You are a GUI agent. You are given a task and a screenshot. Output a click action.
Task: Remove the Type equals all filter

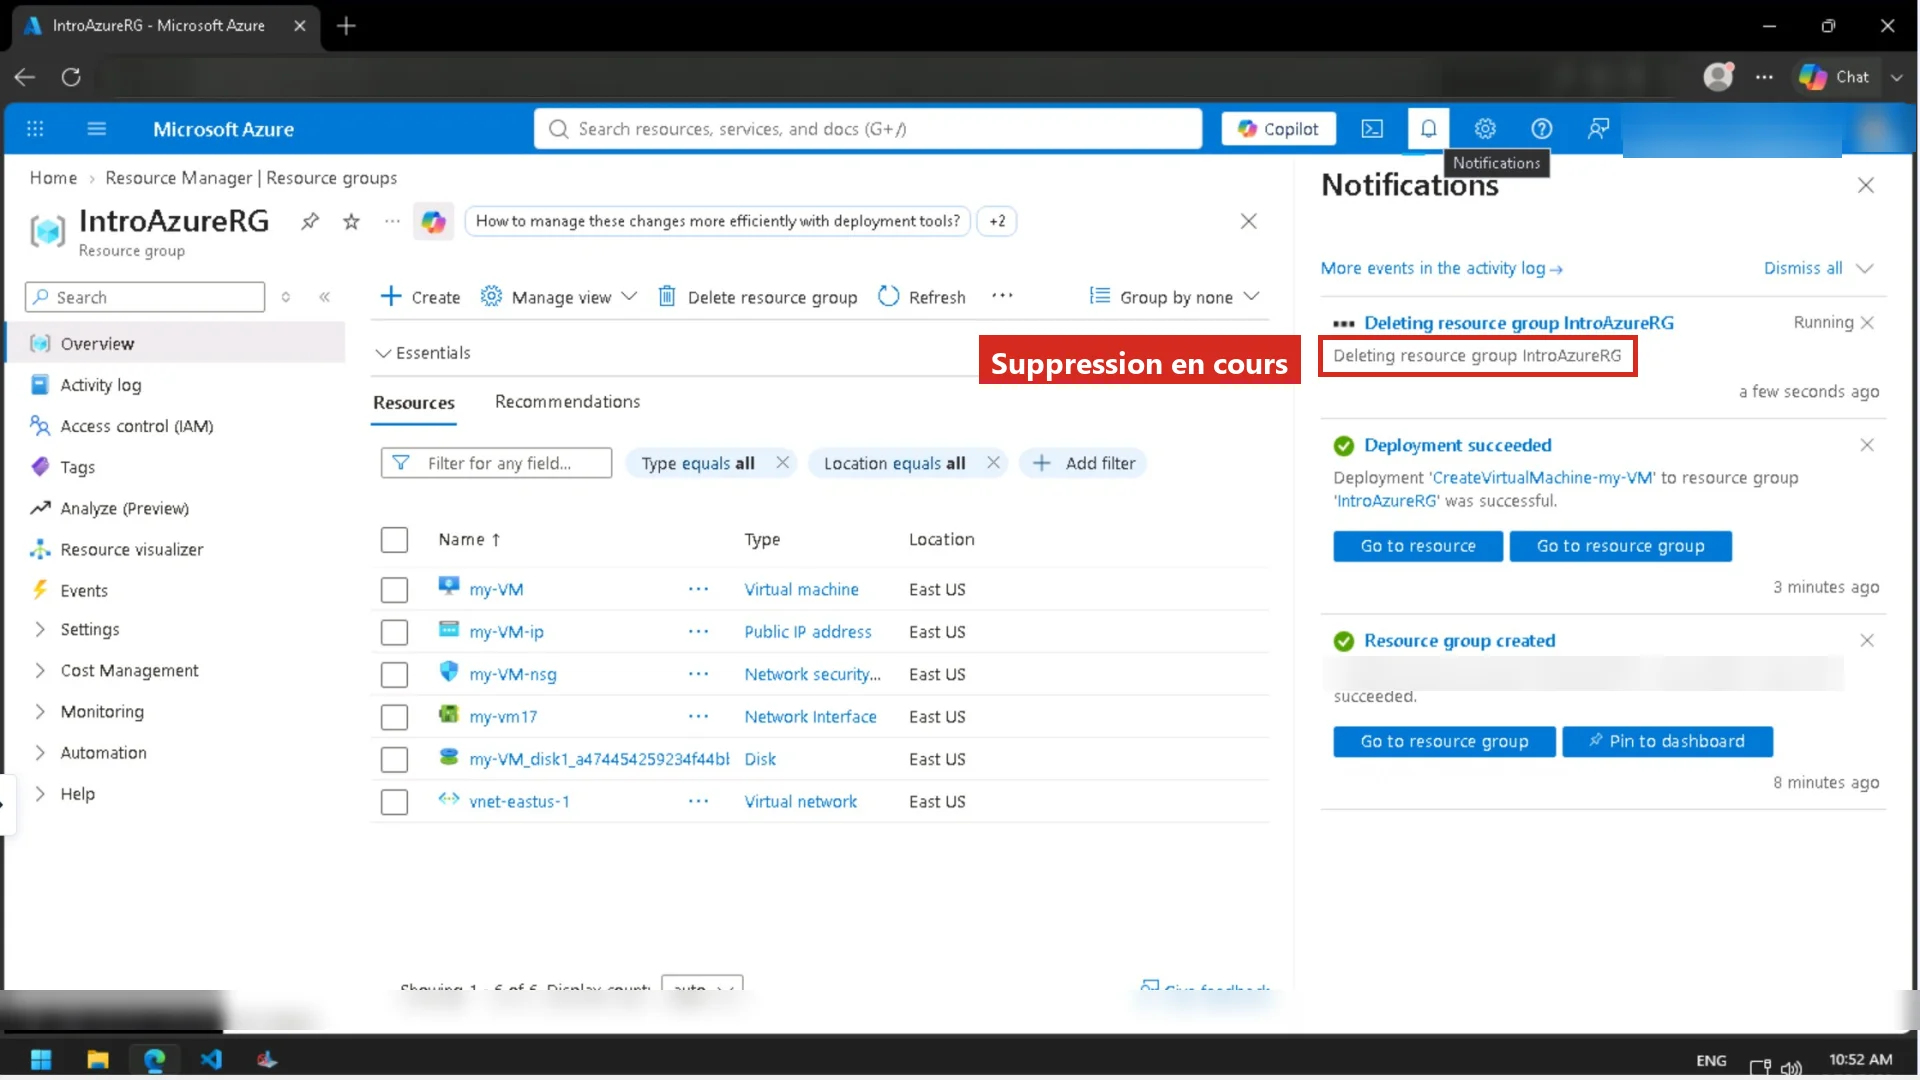(783, 463)
